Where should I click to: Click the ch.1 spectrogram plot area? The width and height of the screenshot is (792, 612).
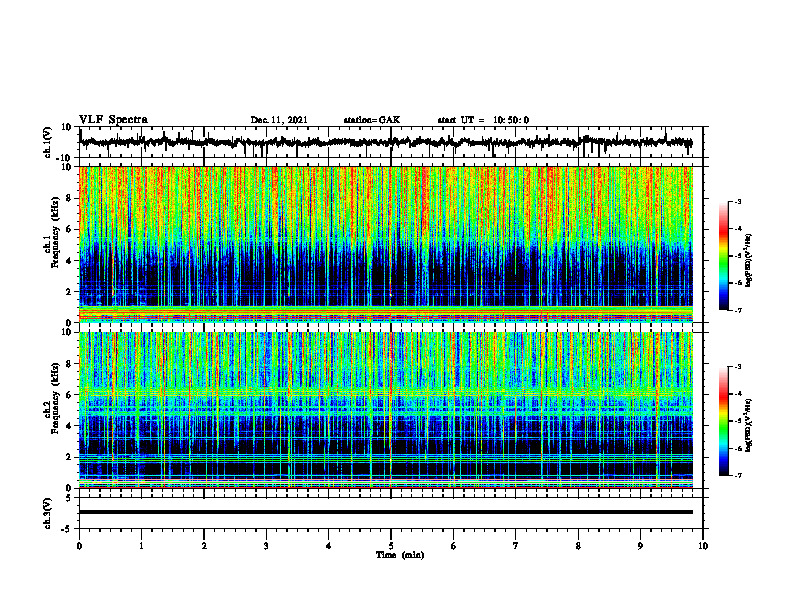pos(386,244)
